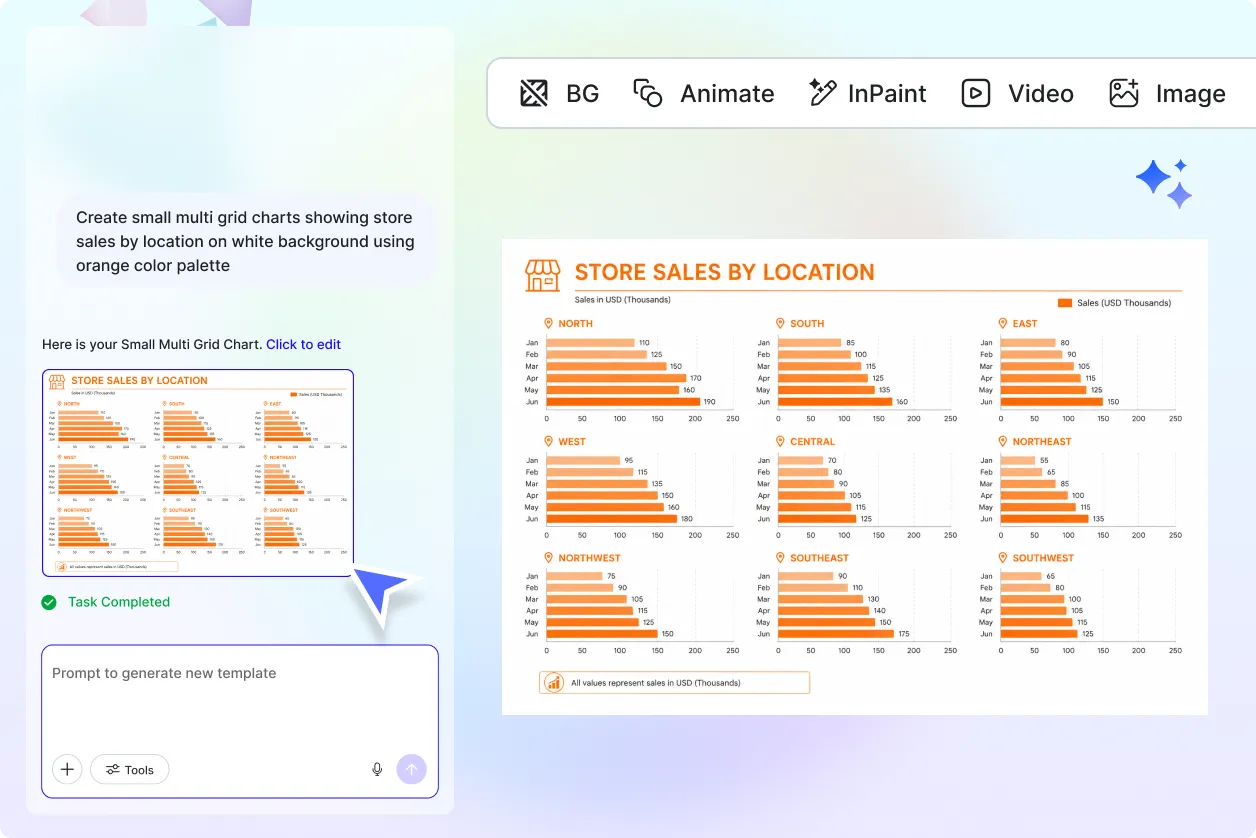Click the CENTRAL location pin icon
This screenshot has width=1256, height=838.
[x=780, y=441]
